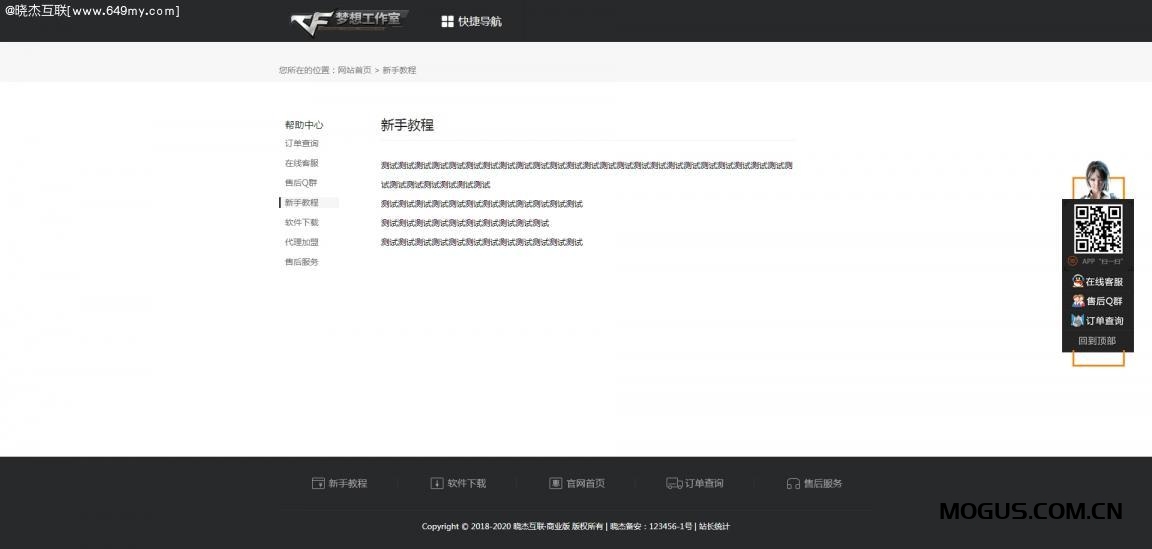Click the footer 订单查询 truck icon

pyautogui.click(x=674, y=483)
